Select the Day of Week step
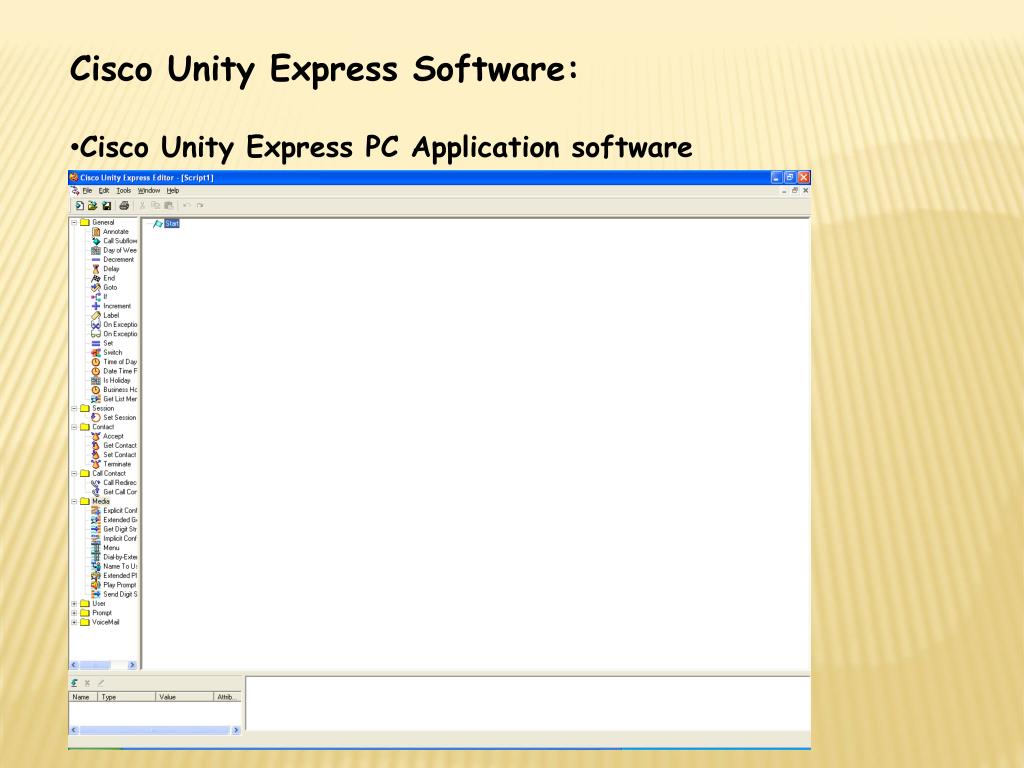1024x768 pixels. click(x=114, y=250)
